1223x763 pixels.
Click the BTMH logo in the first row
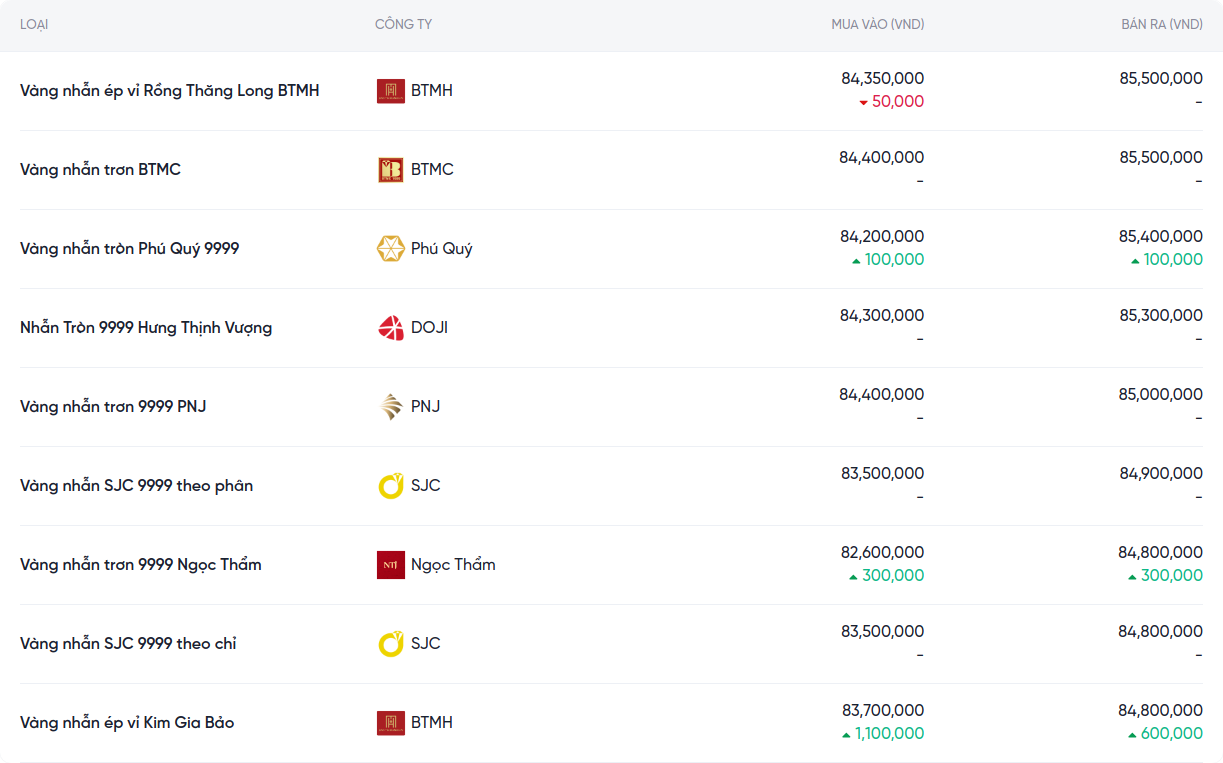pyautogui.click(x=390, y=91)
